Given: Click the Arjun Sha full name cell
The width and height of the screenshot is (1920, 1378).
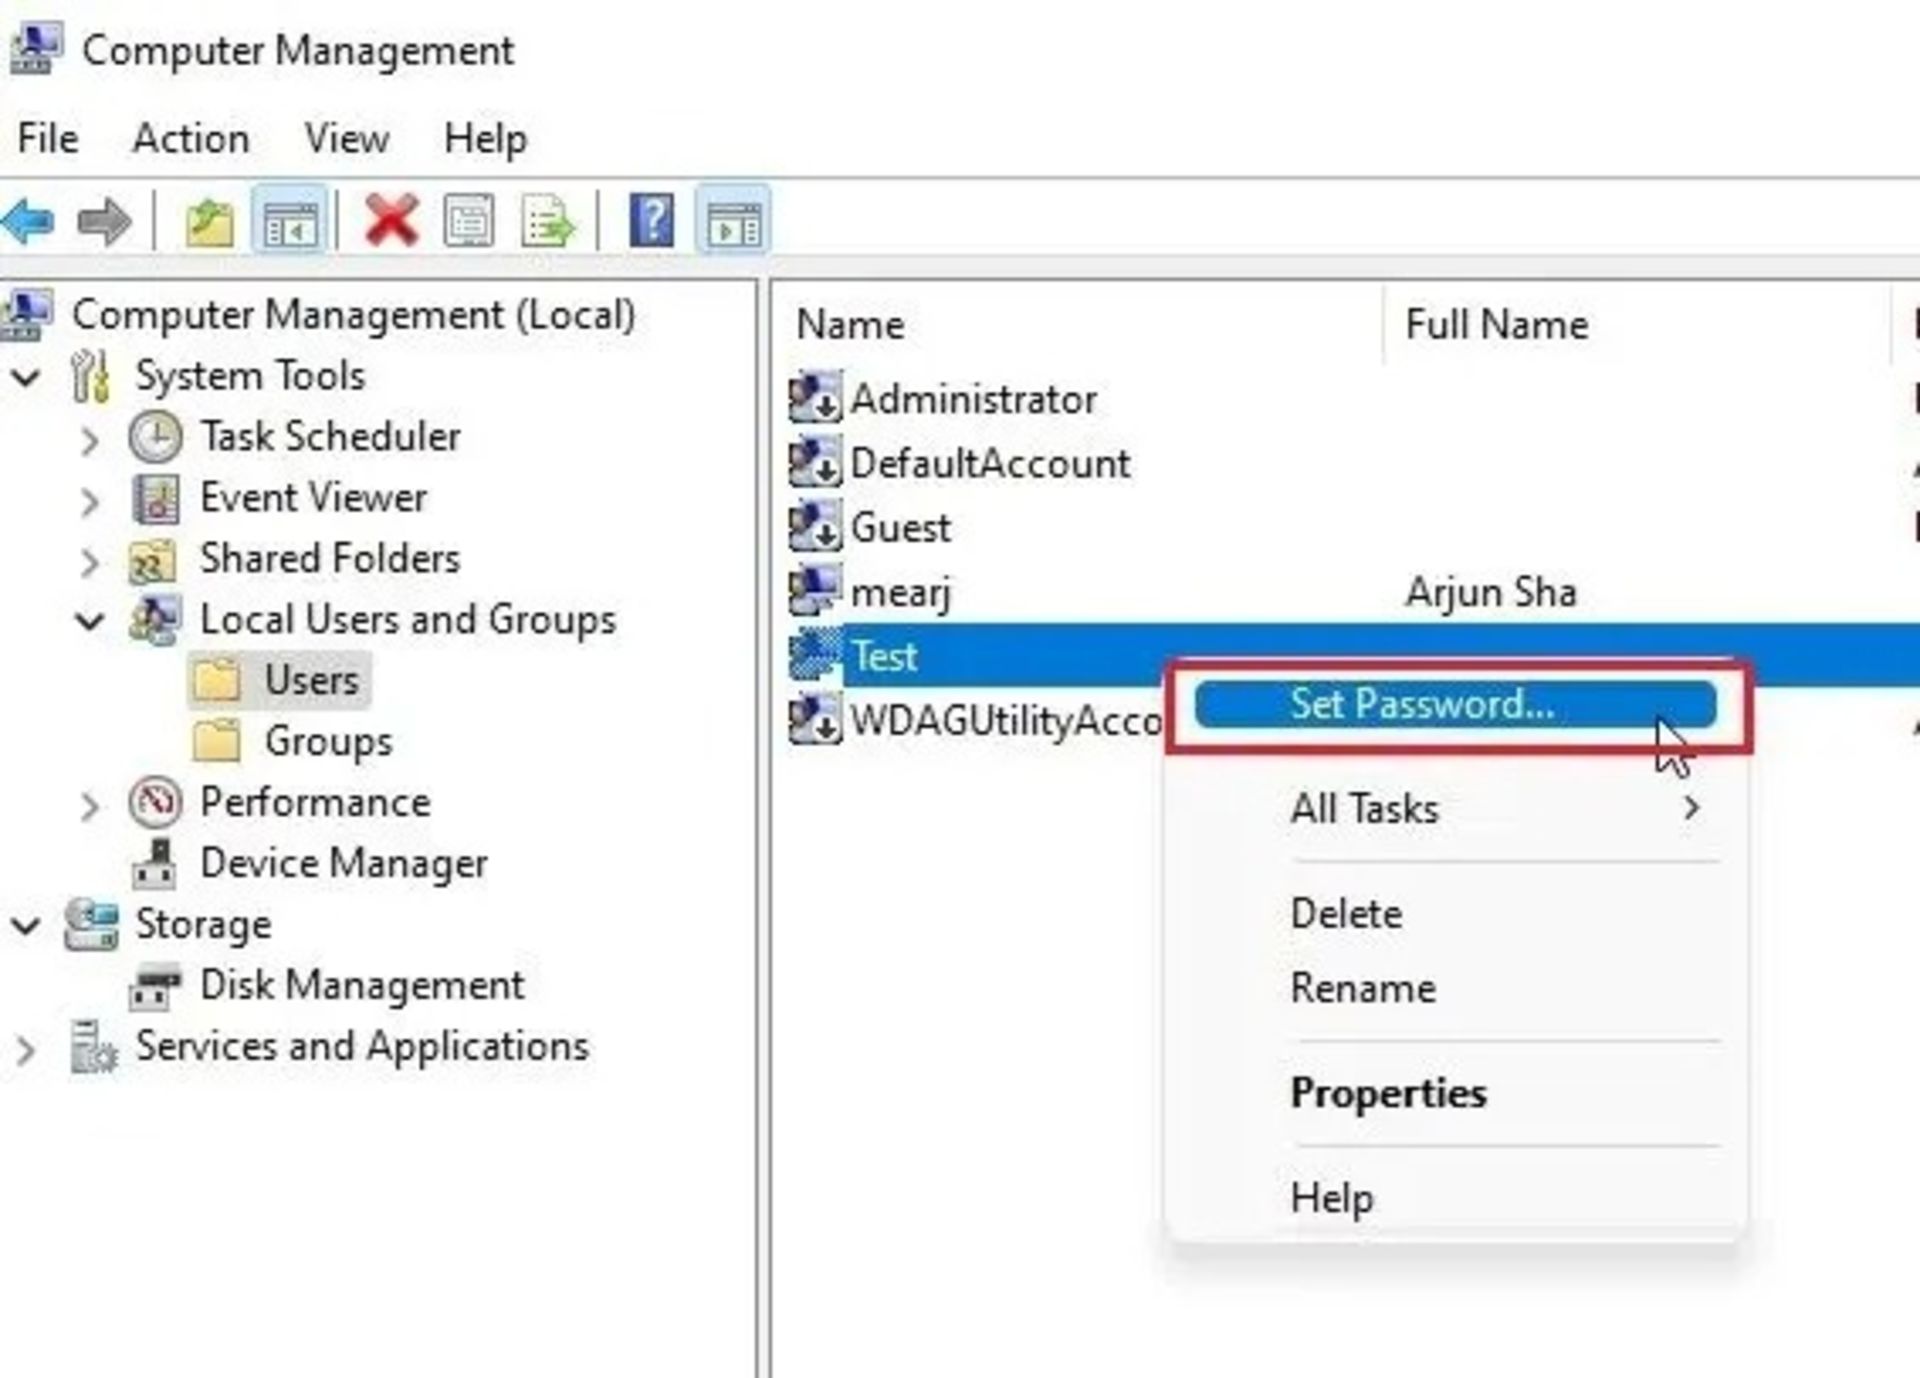Looking at the screenshot, I should (1491, 592).
